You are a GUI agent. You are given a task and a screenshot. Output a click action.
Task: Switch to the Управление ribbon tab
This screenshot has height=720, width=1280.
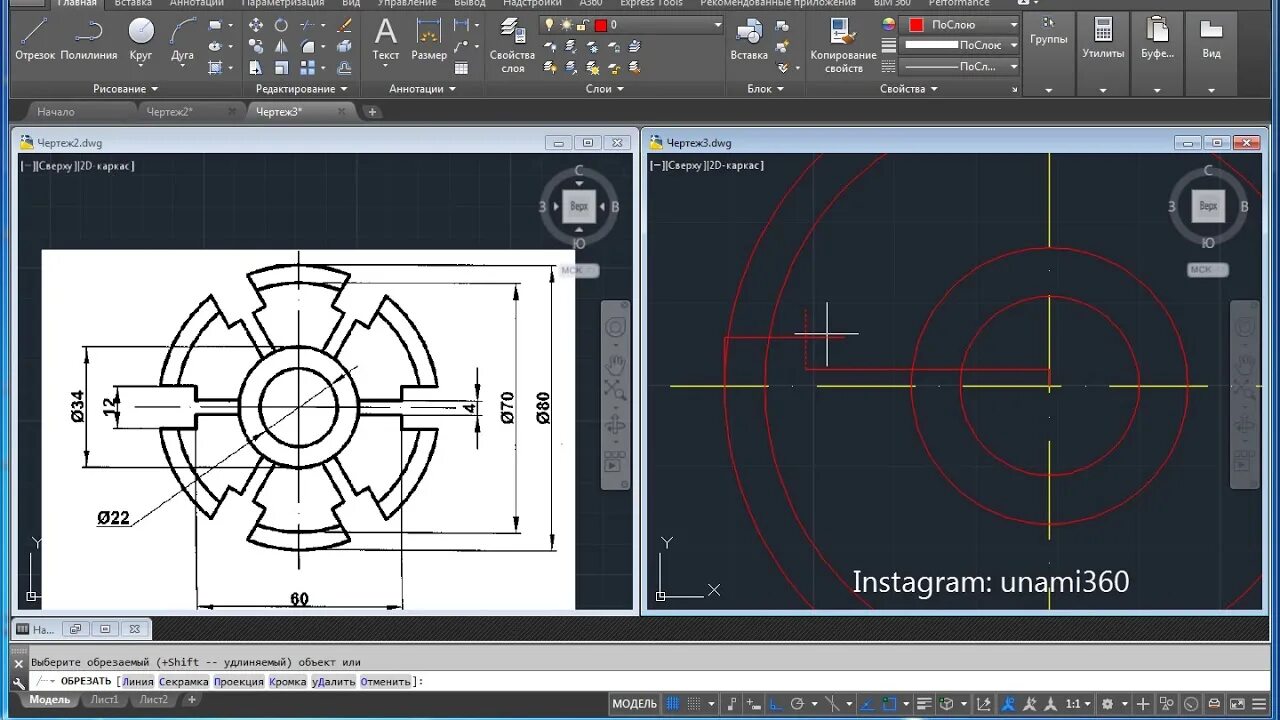pos(407,3)
